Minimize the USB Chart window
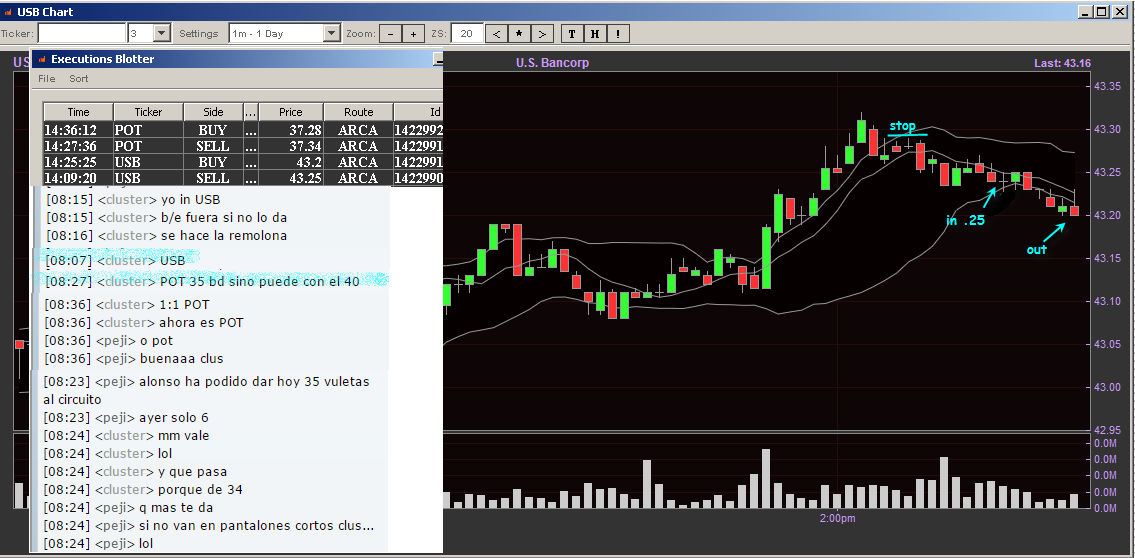Viewport: 1135px width, 558px height. [1085, 12]
